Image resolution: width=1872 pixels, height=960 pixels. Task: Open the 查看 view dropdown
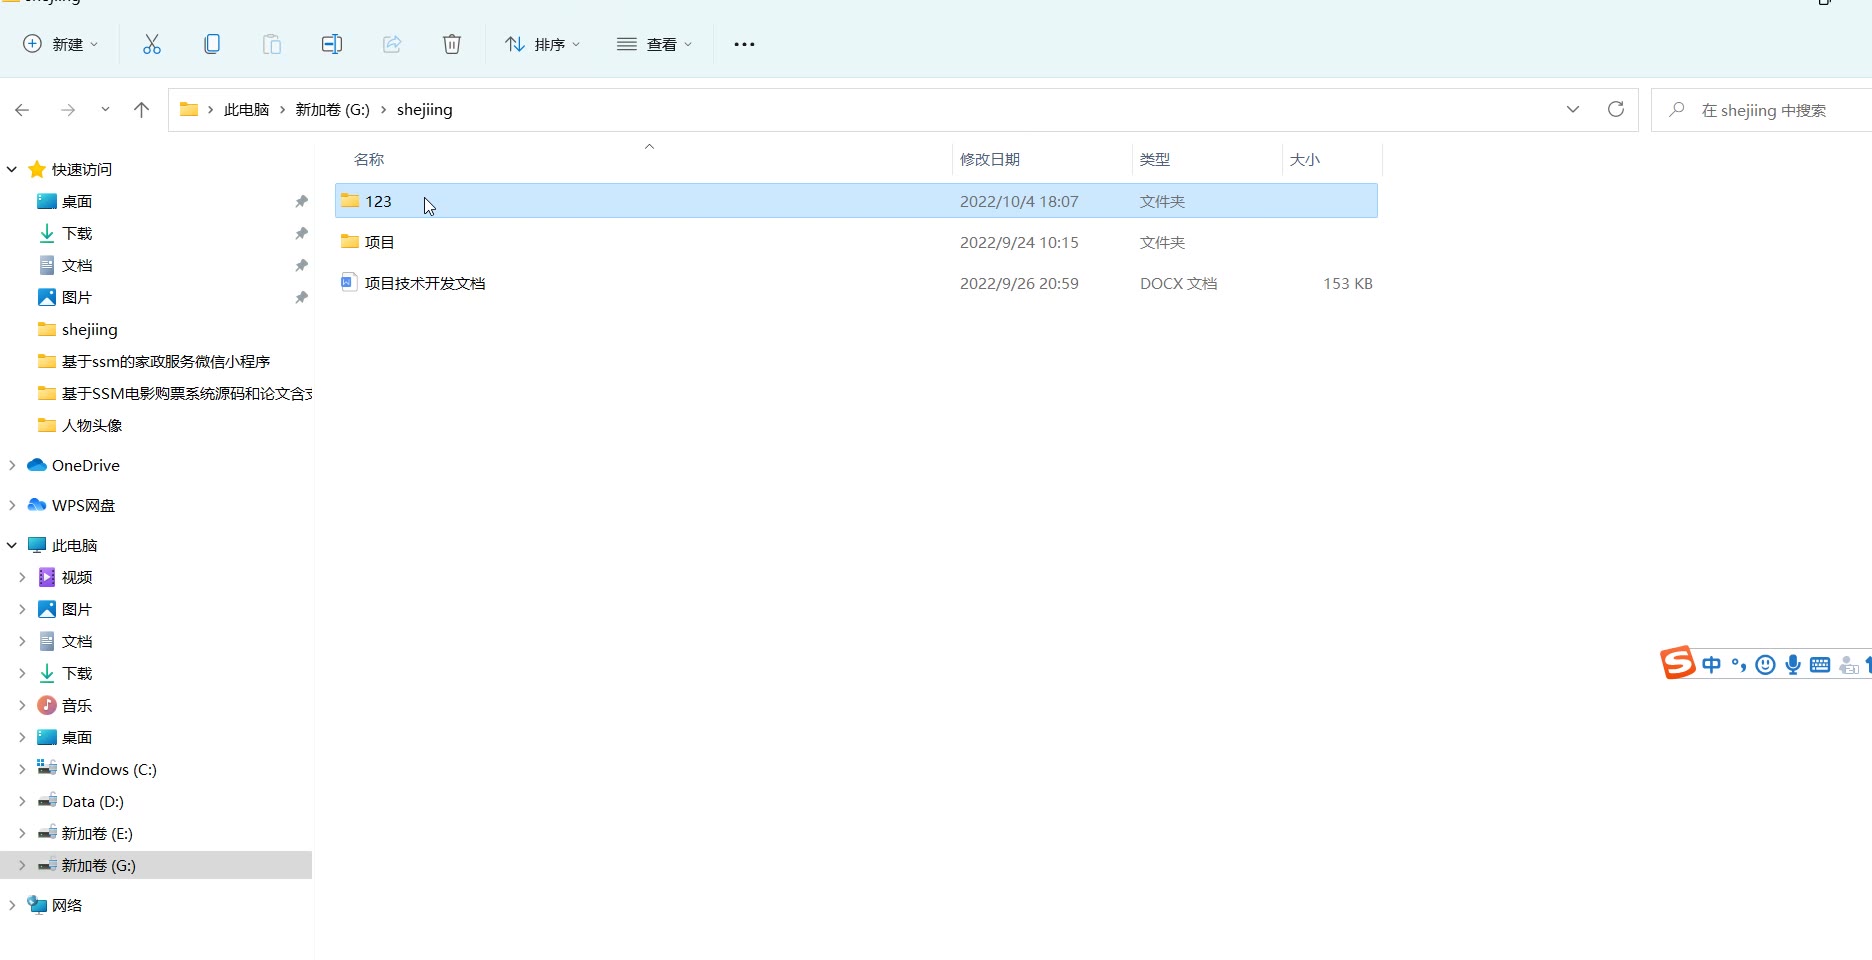coord(655,44)
